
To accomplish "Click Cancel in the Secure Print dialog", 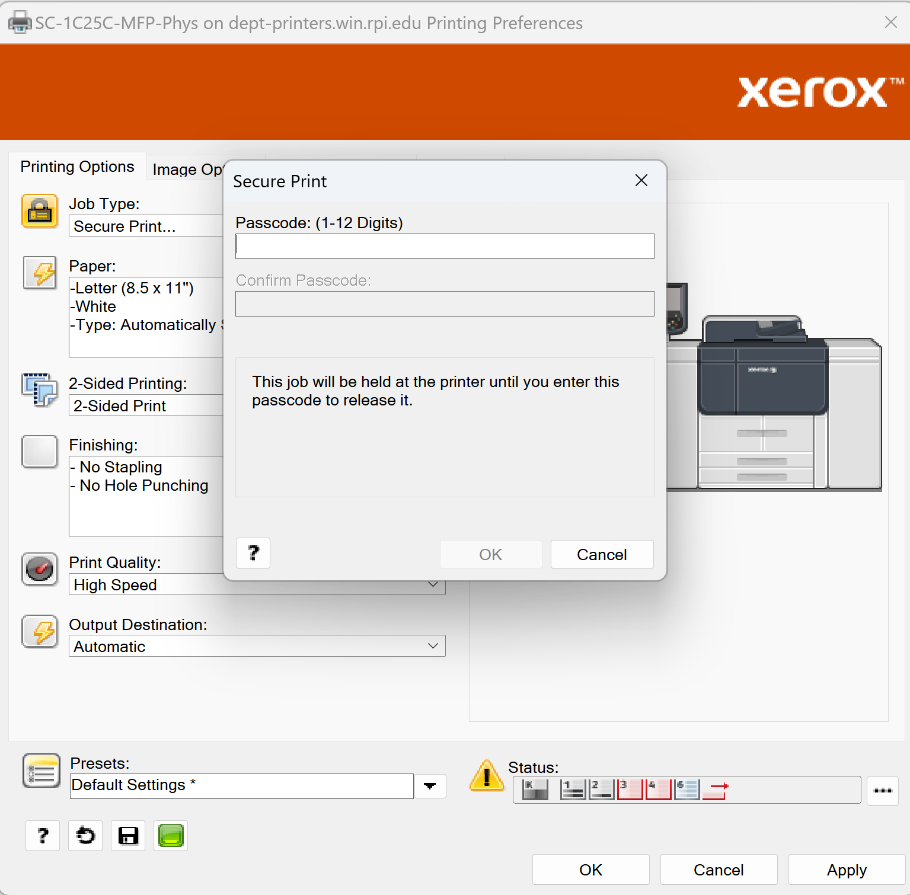I will click(x=602, y=555).
